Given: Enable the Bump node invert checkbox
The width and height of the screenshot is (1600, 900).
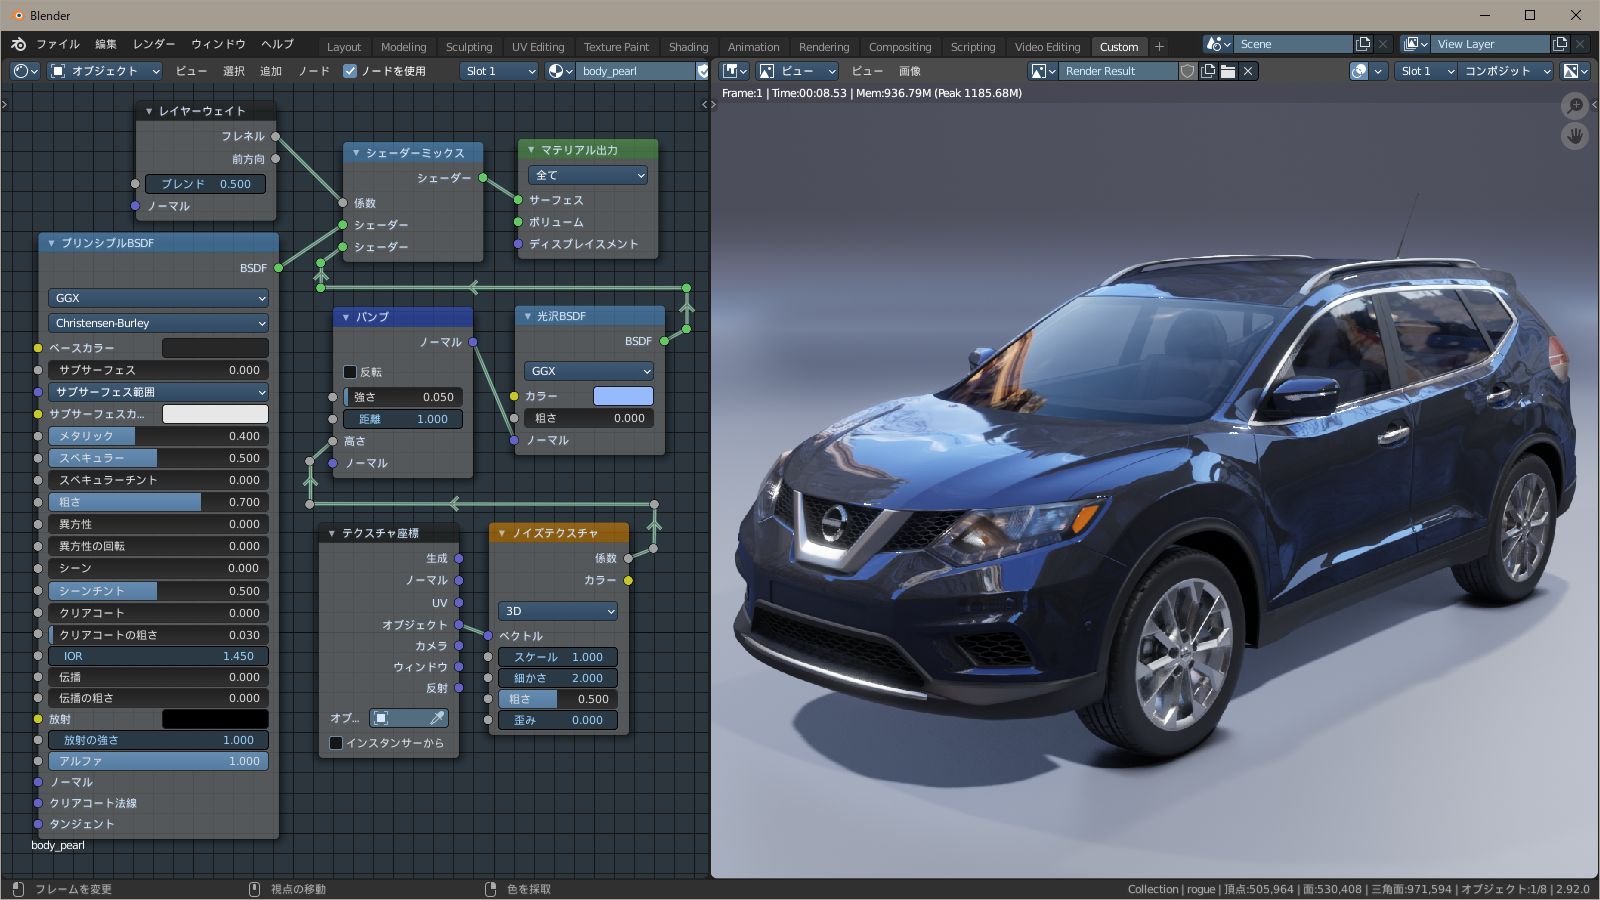Looking at the screenshot, I should point(350,372).
